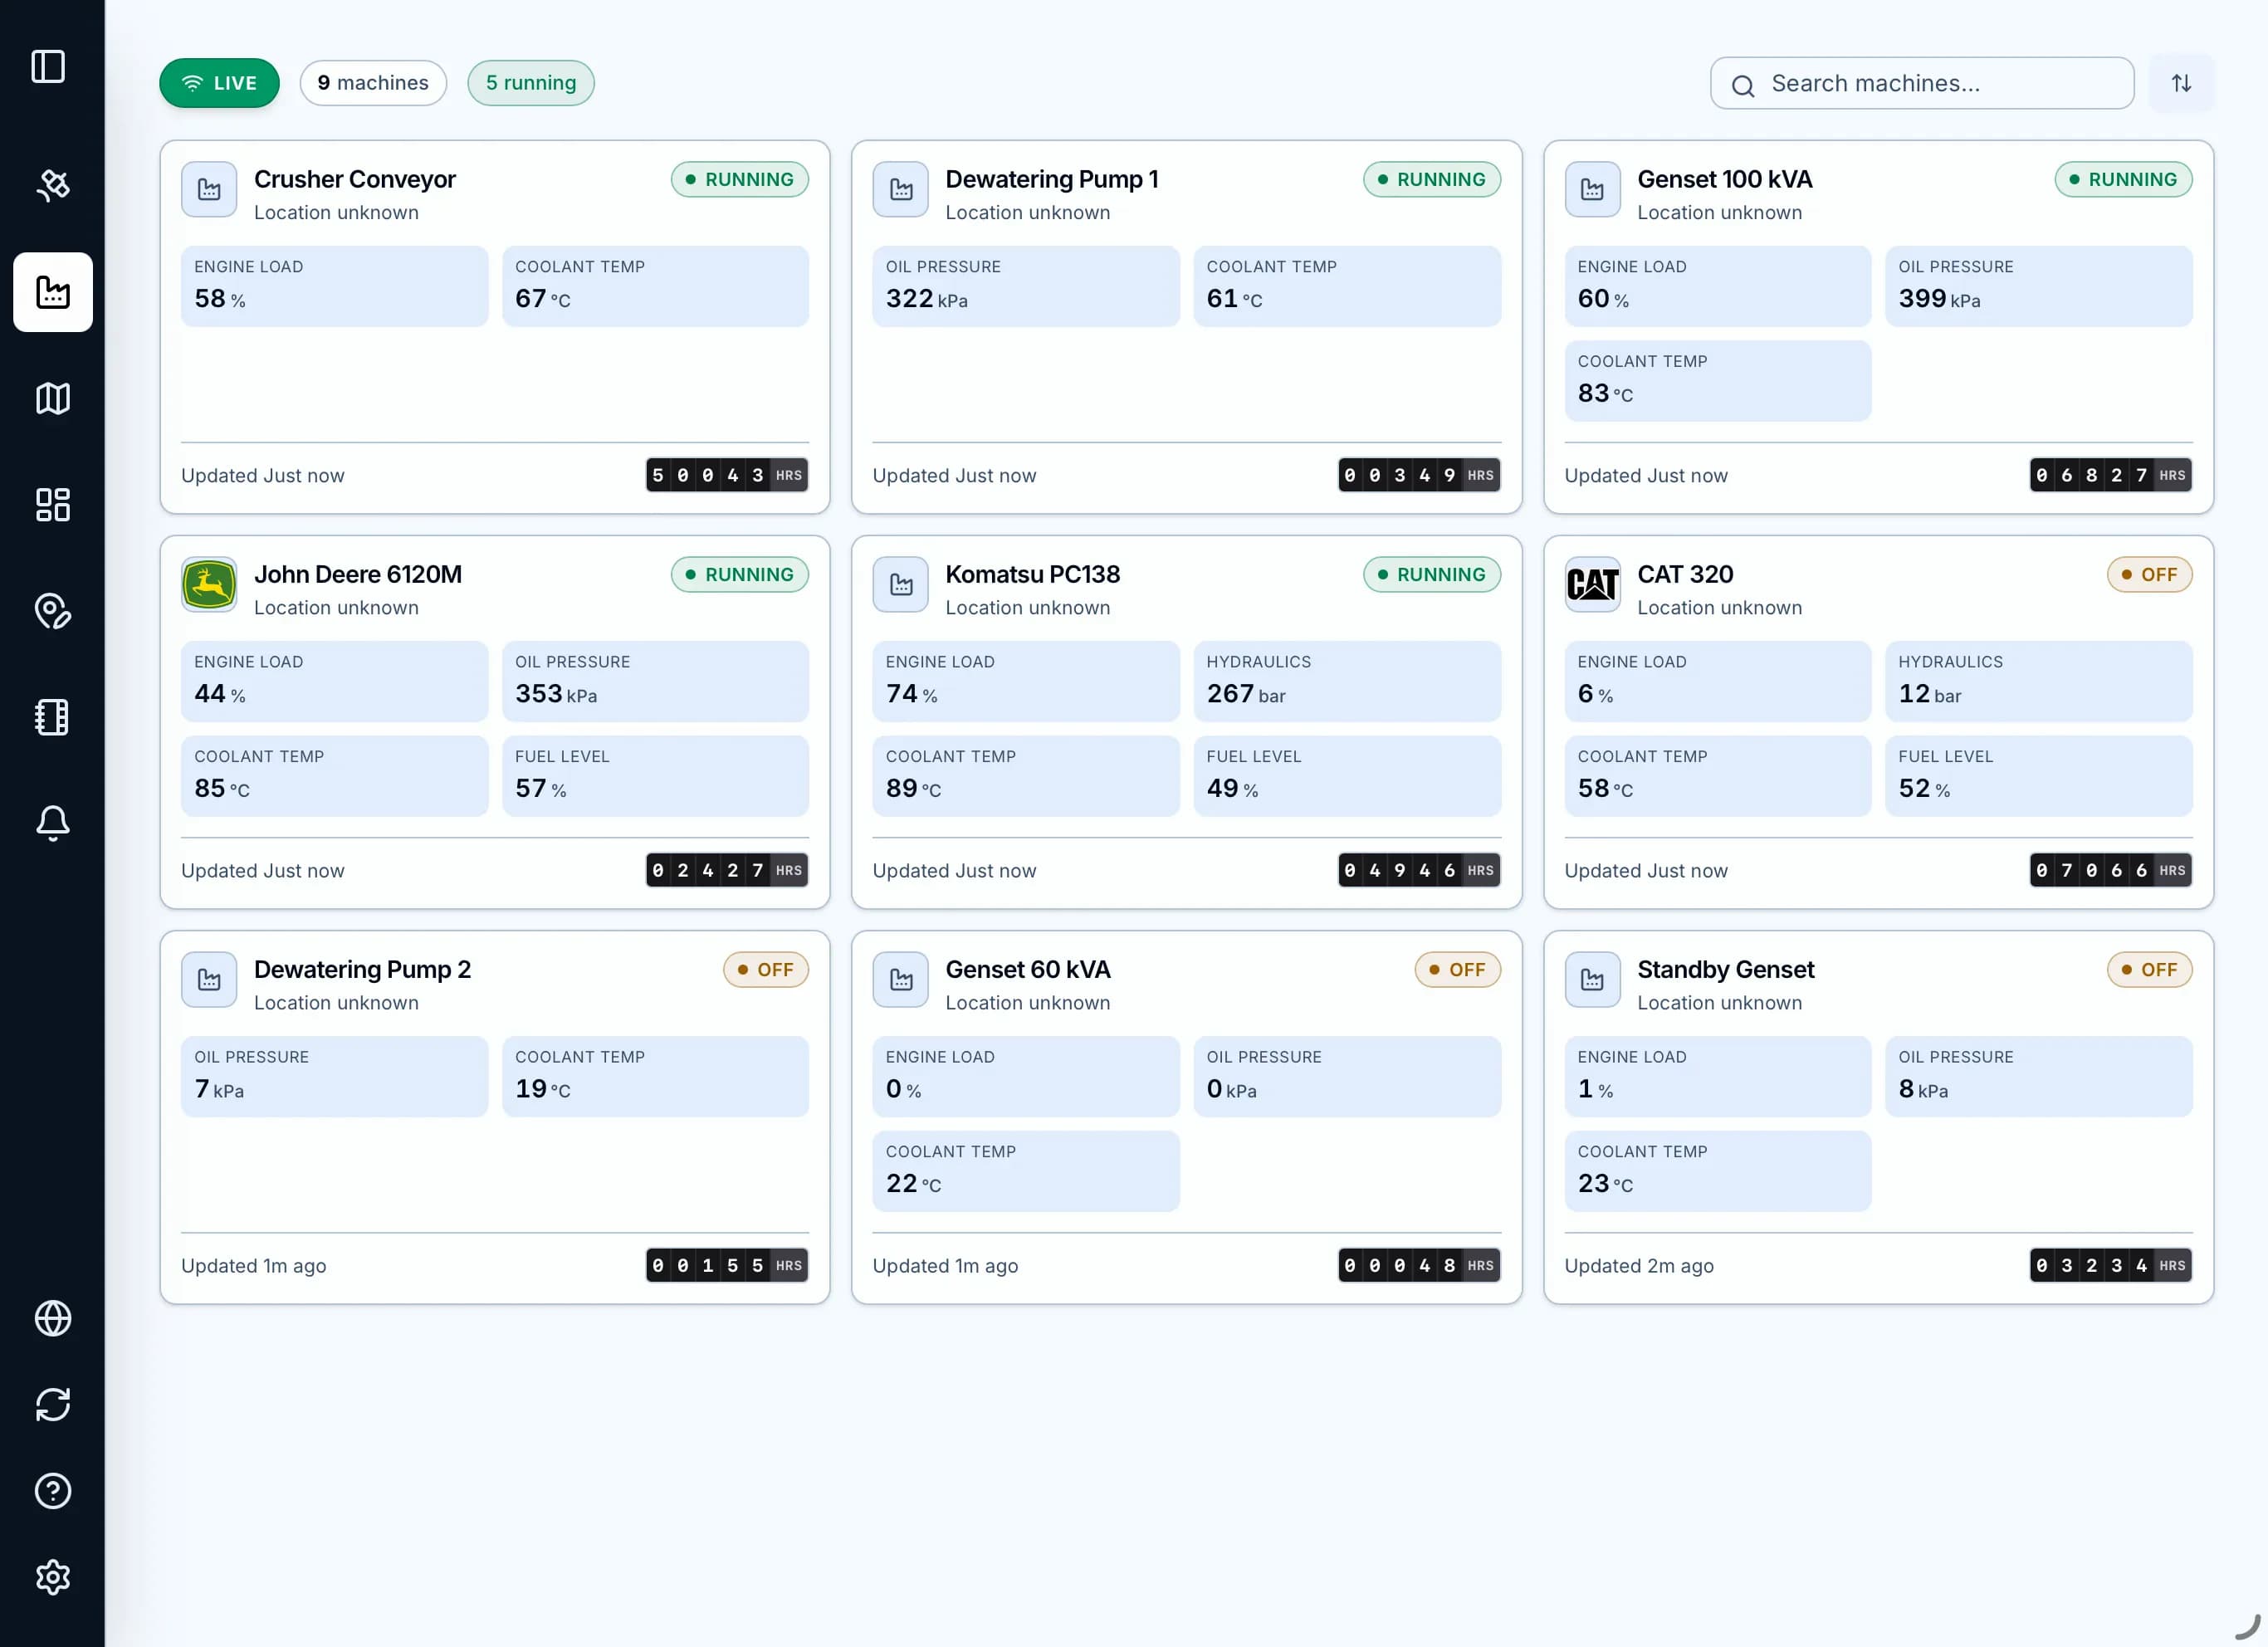2268x1647 pixels.
Task: Click the sort order arrows button
Action: 2181,83
